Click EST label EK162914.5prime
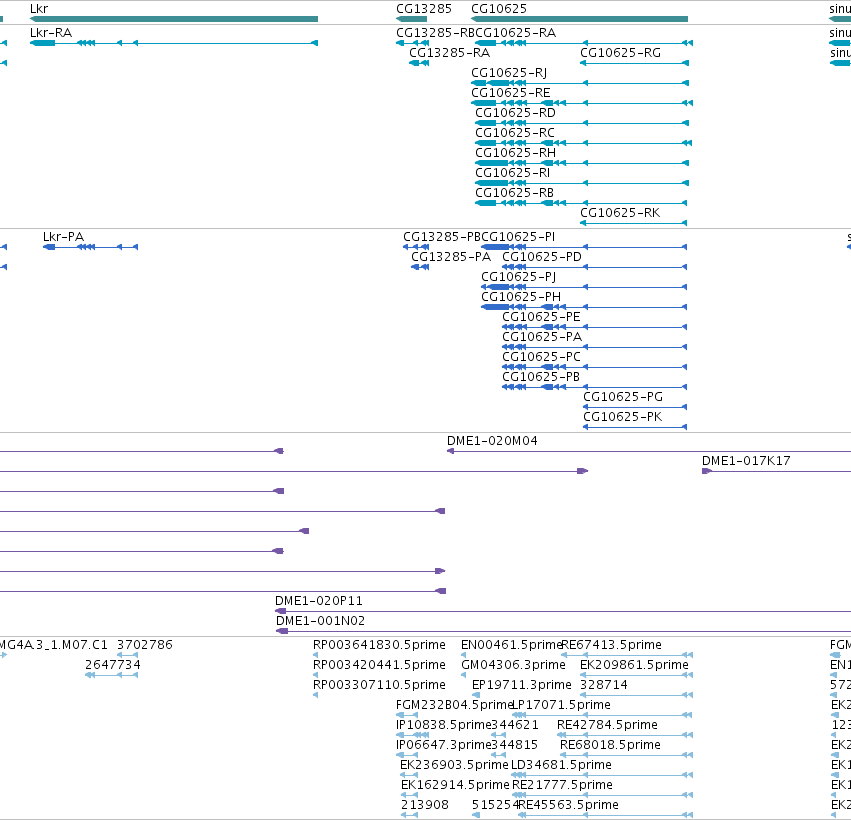Screen dimensions: 851x820 click(x=455, y=785)
